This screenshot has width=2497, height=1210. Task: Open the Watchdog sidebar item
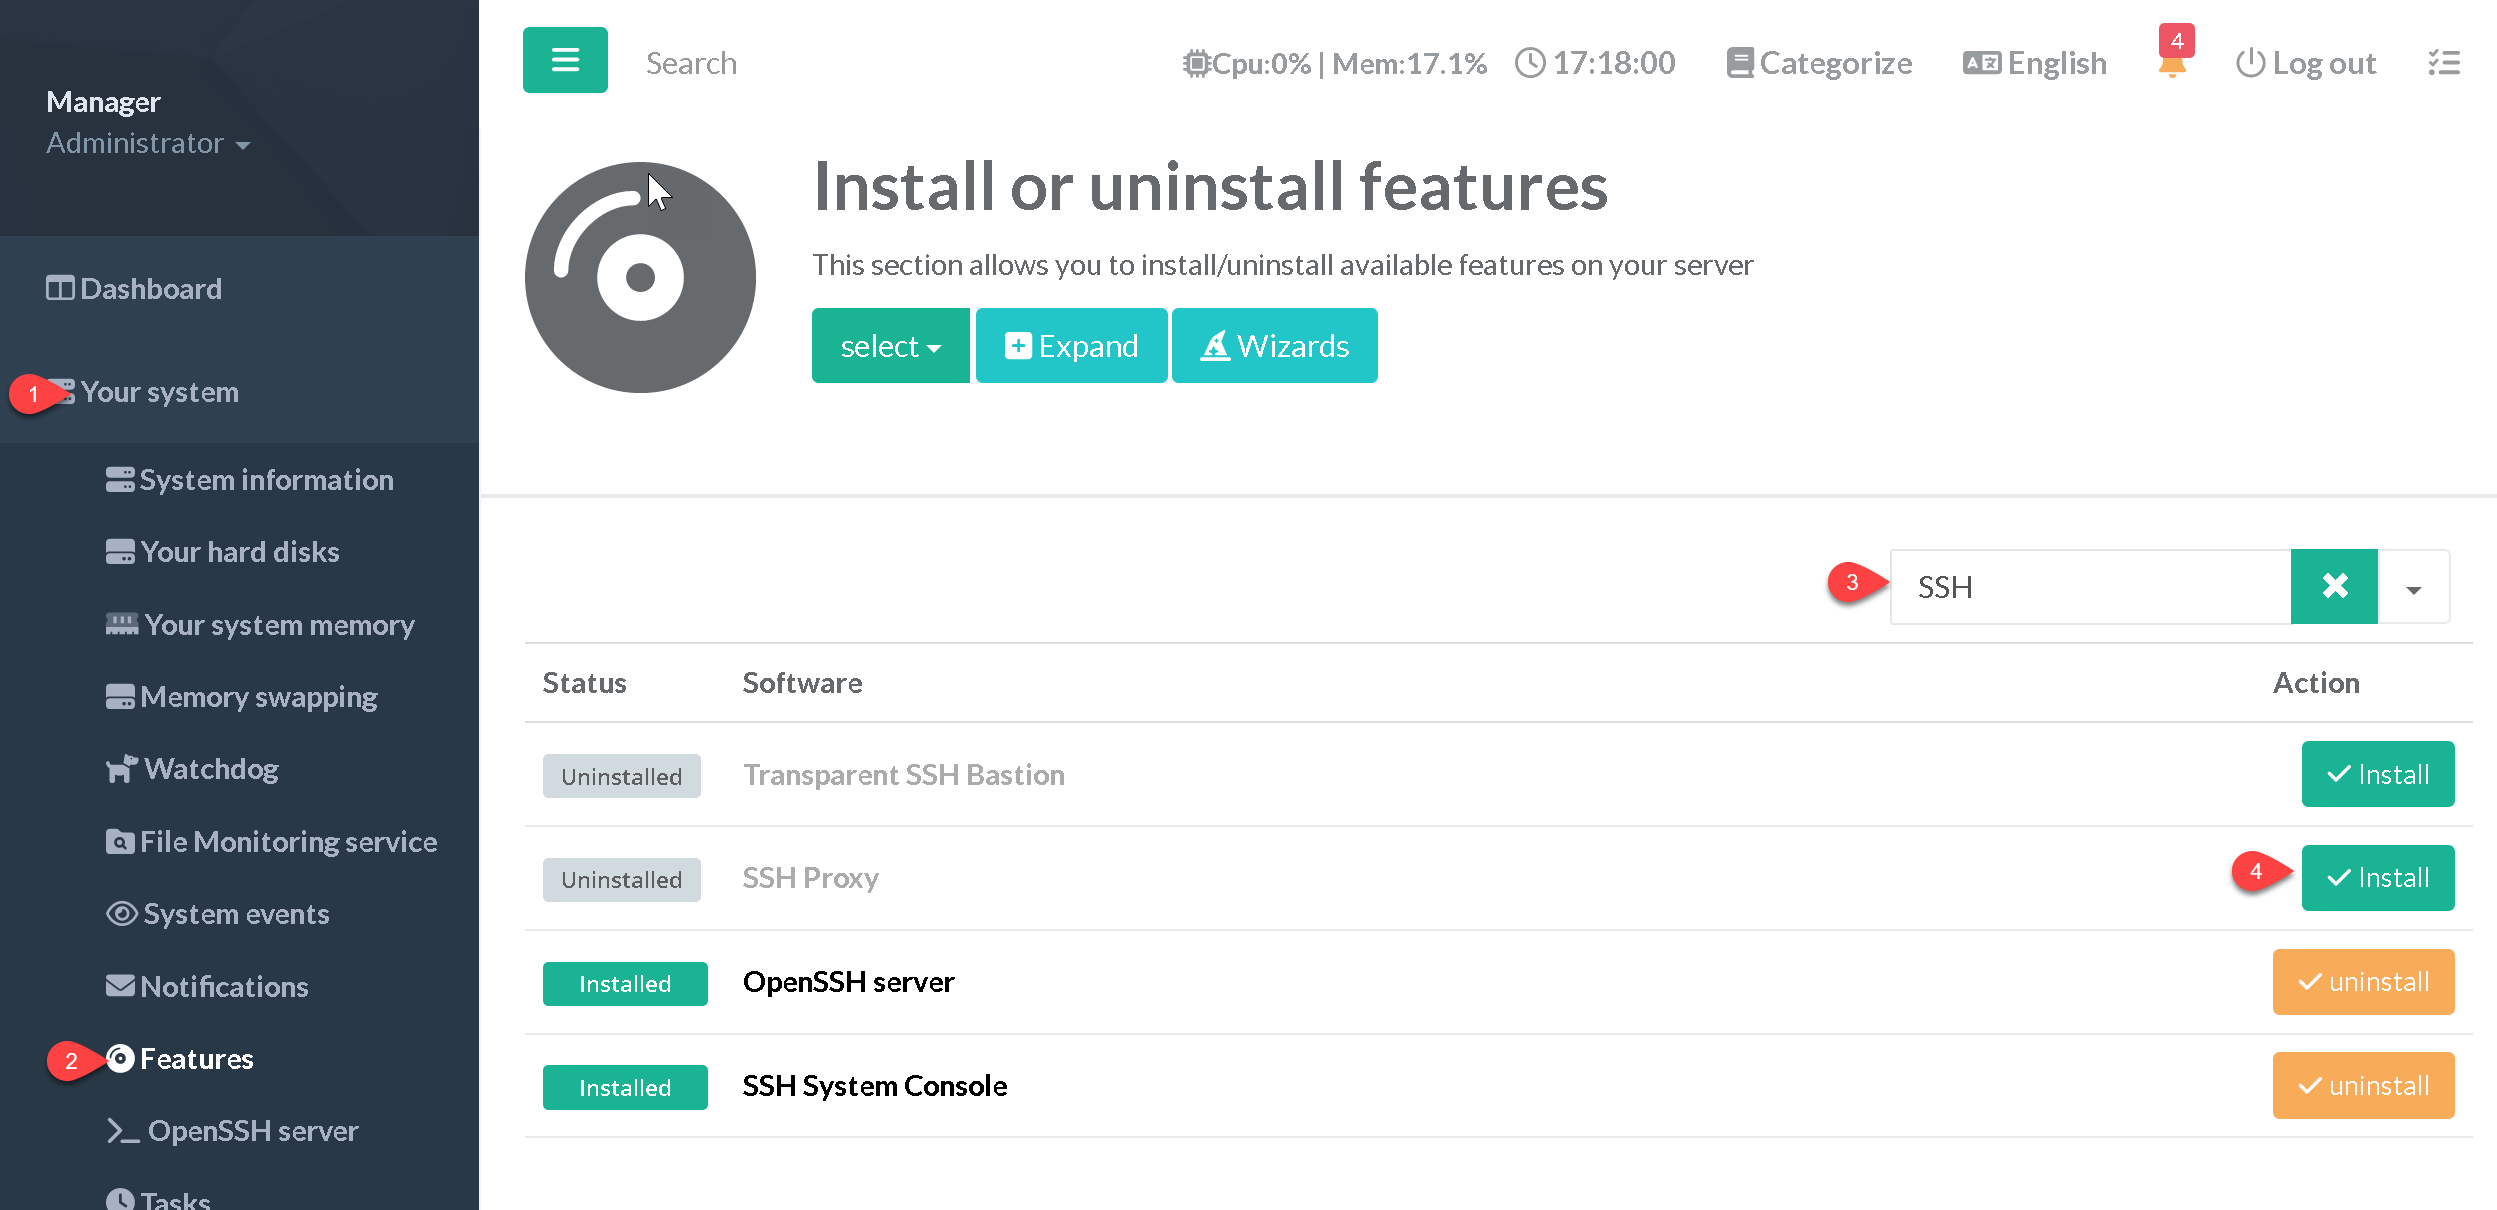click(x=210, y=769)
